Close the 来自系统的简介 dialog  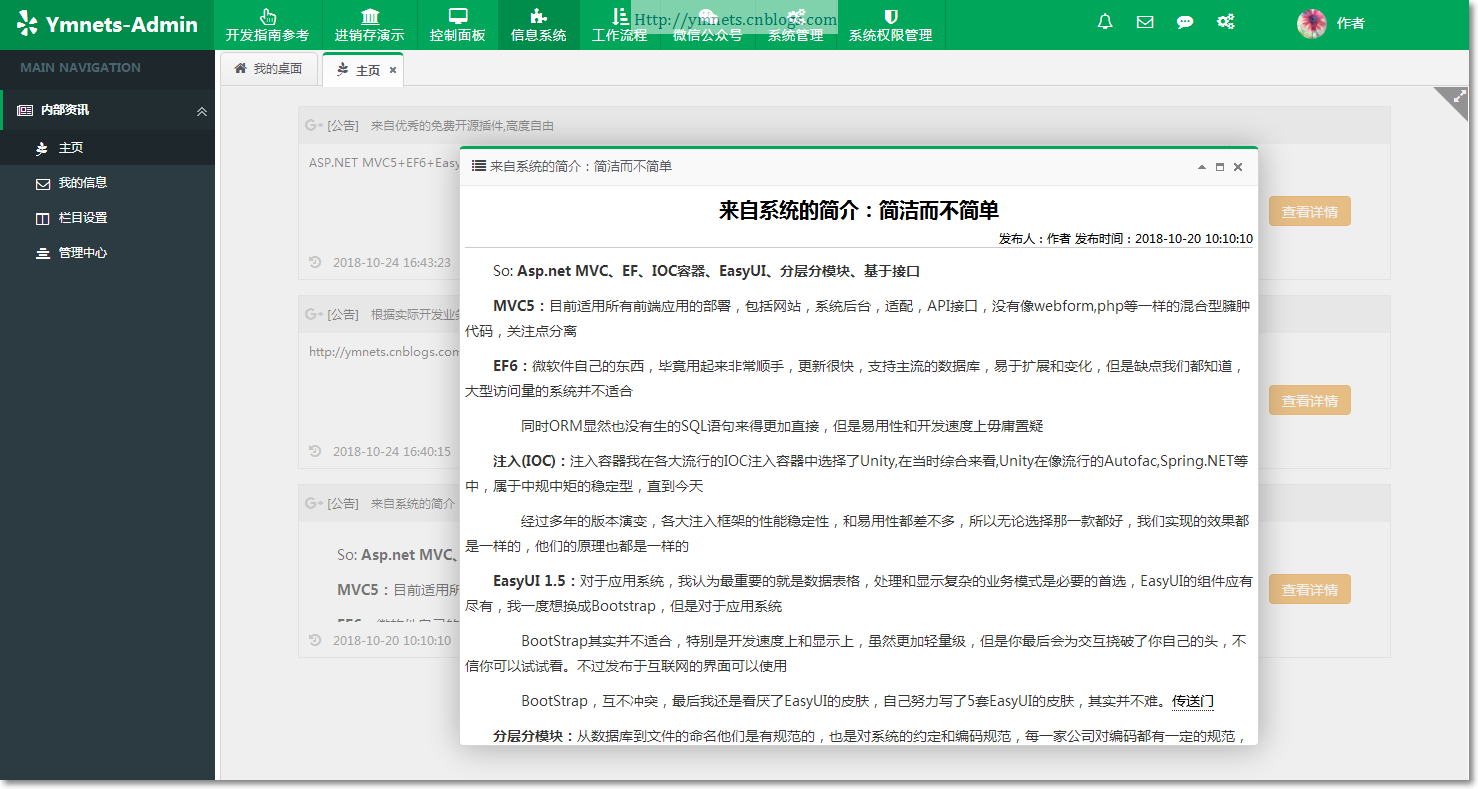pyautogui.click(x=1238, y=167)
